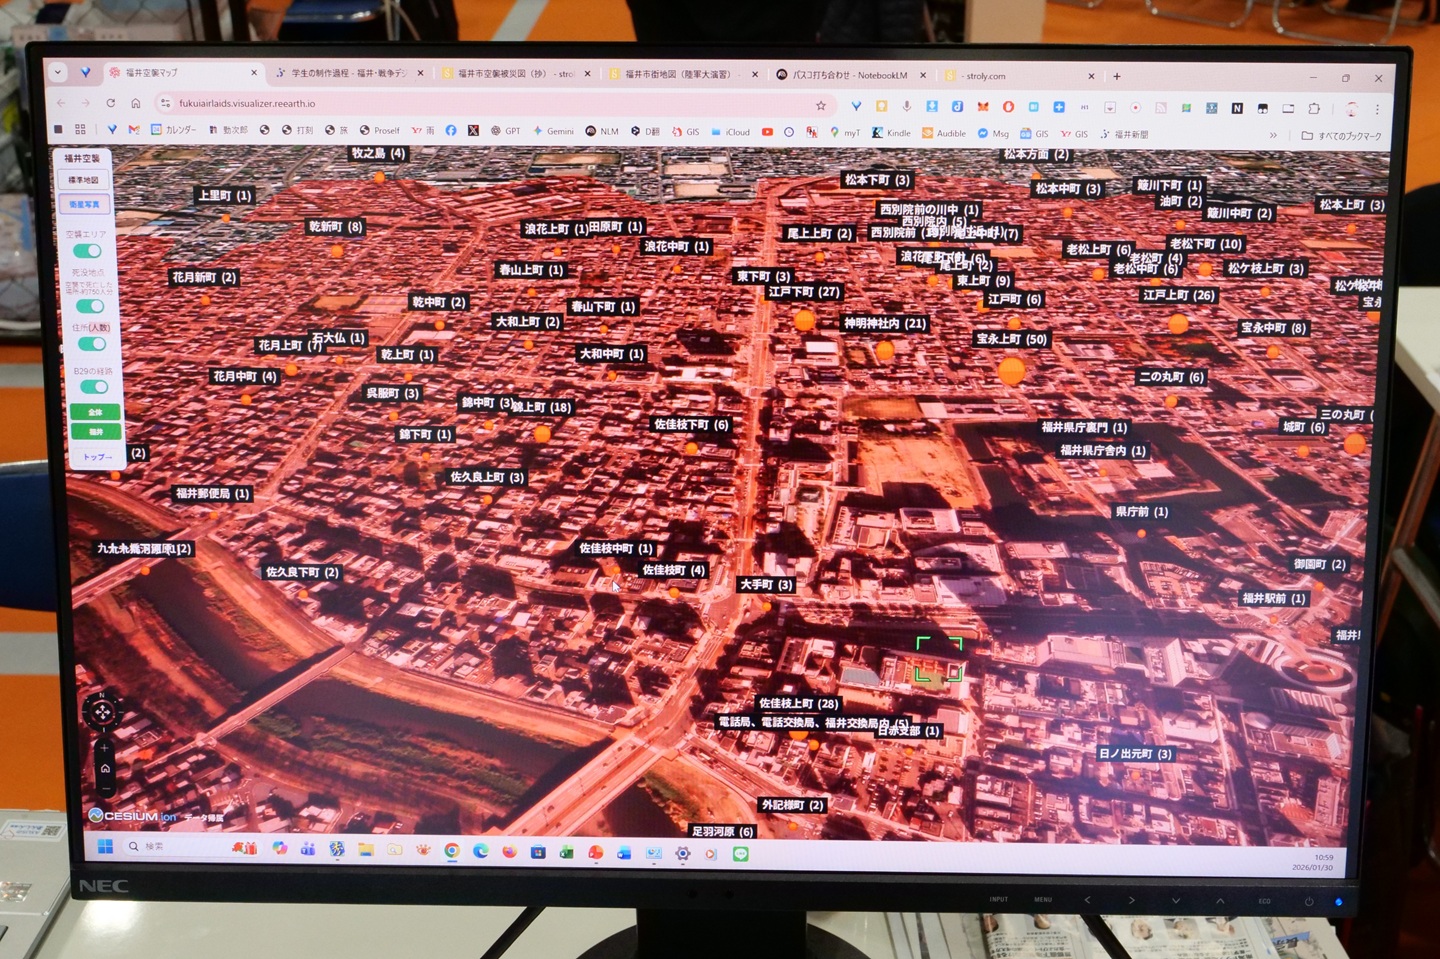Open the X (Twitter) bookmark icon
Viewport: 1440px width, 959px height.
[473, 131]
